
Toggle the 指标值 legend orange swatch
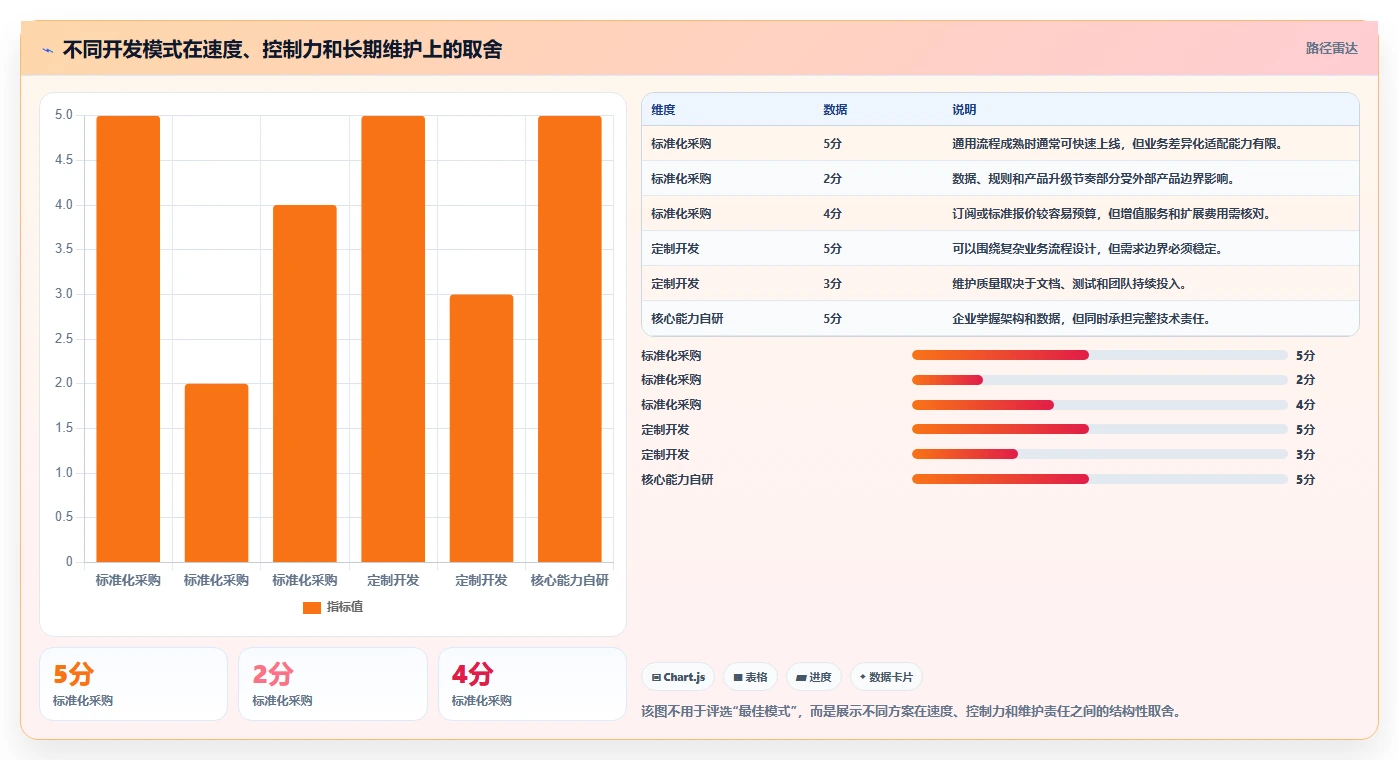pos(311,607)
